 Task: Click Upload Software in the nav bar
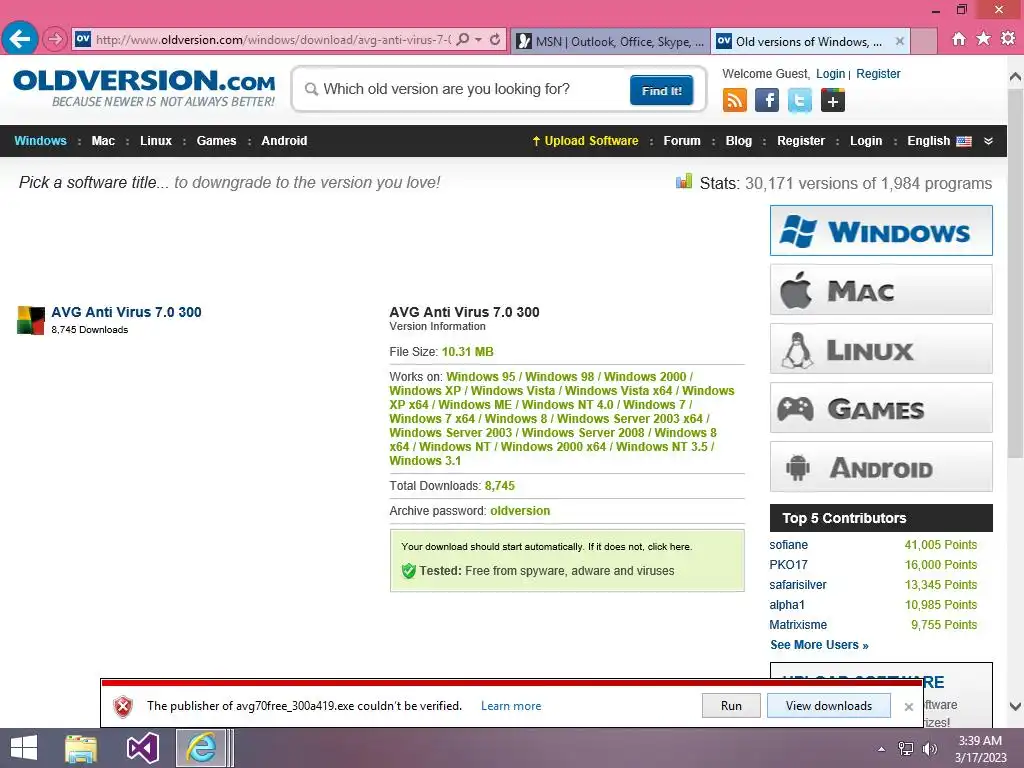585,141
